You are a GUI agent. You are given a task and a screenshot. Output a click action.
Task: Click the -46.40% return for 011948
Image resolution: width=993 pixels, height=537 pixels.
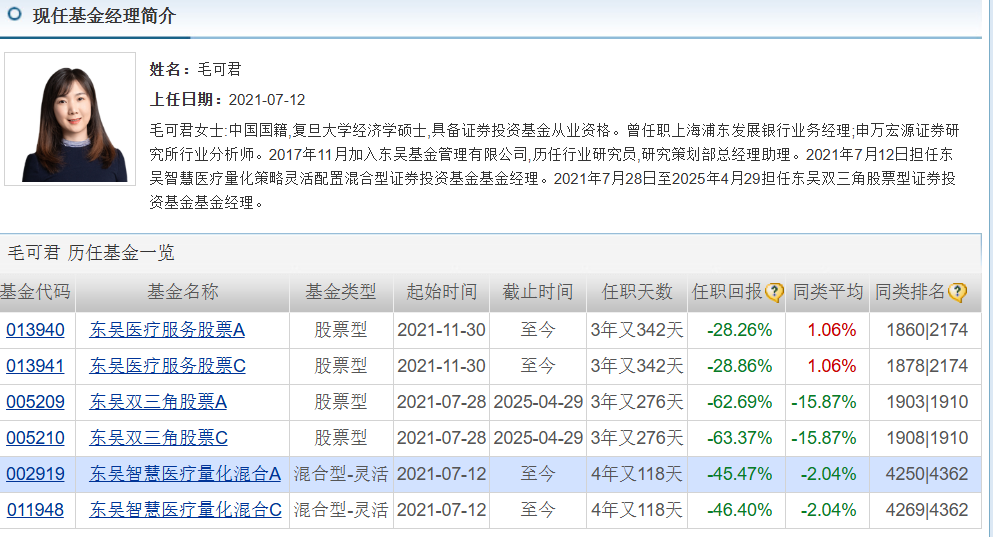pos(740,510)
